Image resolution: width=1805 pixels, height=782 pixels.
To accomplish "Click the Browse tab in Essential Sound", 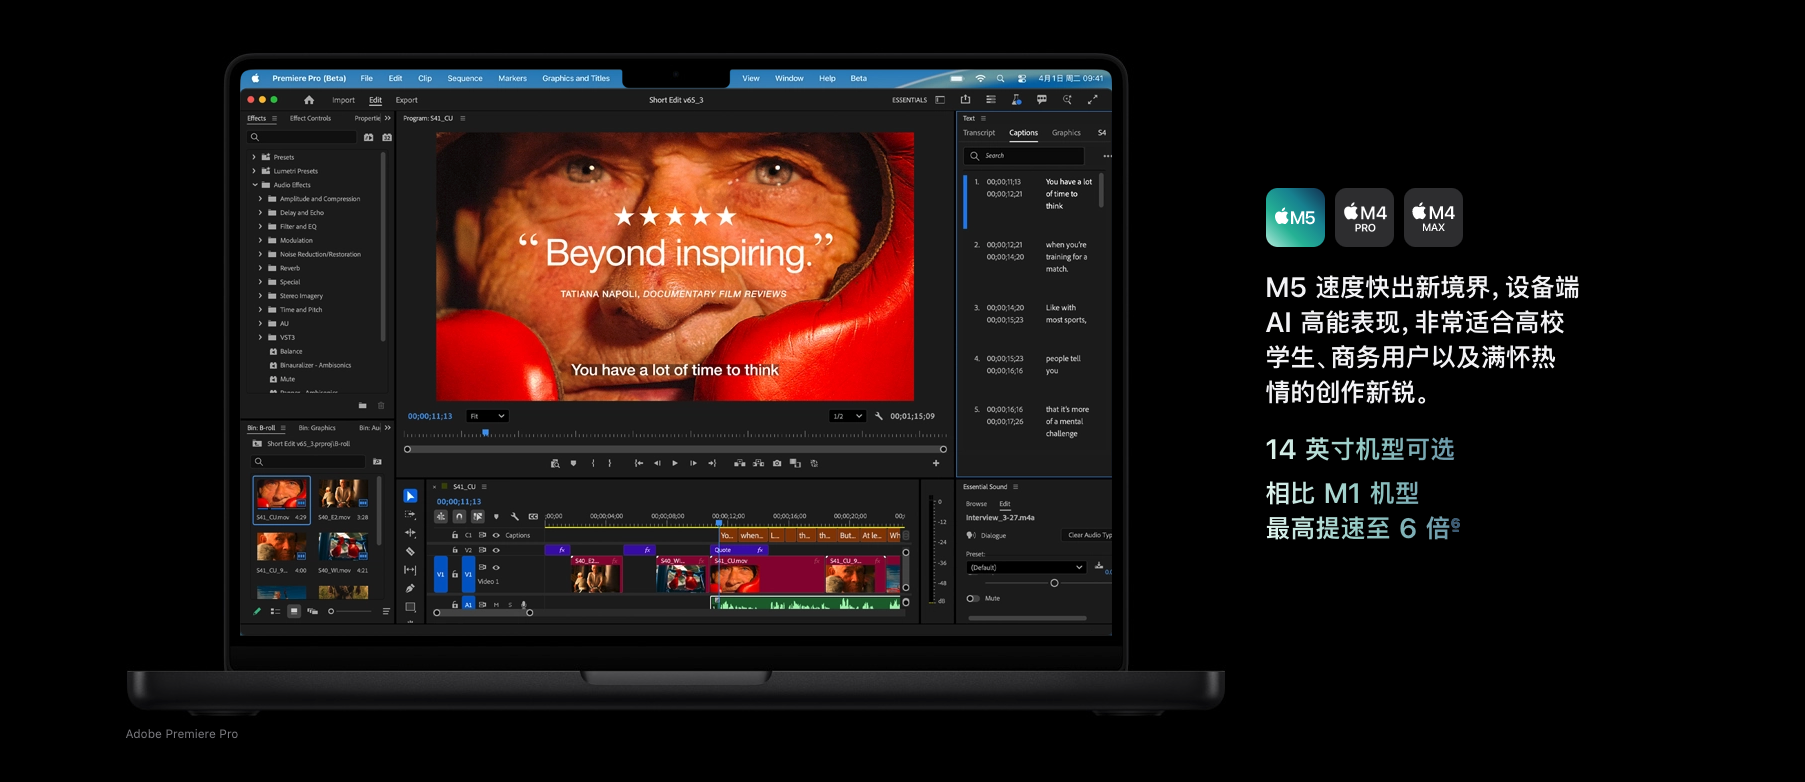I will pyautogui.click(x=976, y=504).
